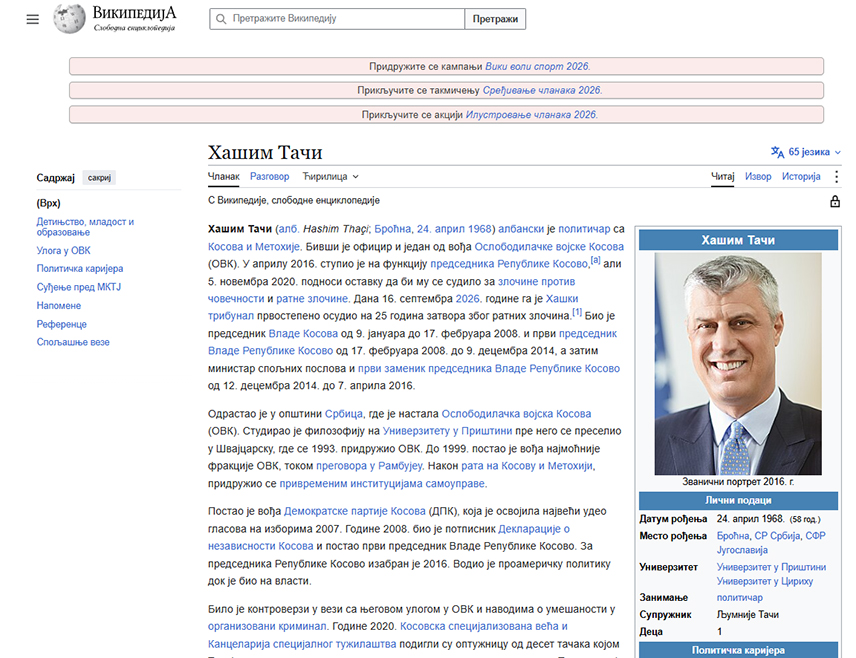The height and width of the screenshot is (658, 856).
Task: Click the magnifier icon in search box
Action: (221, 19)
